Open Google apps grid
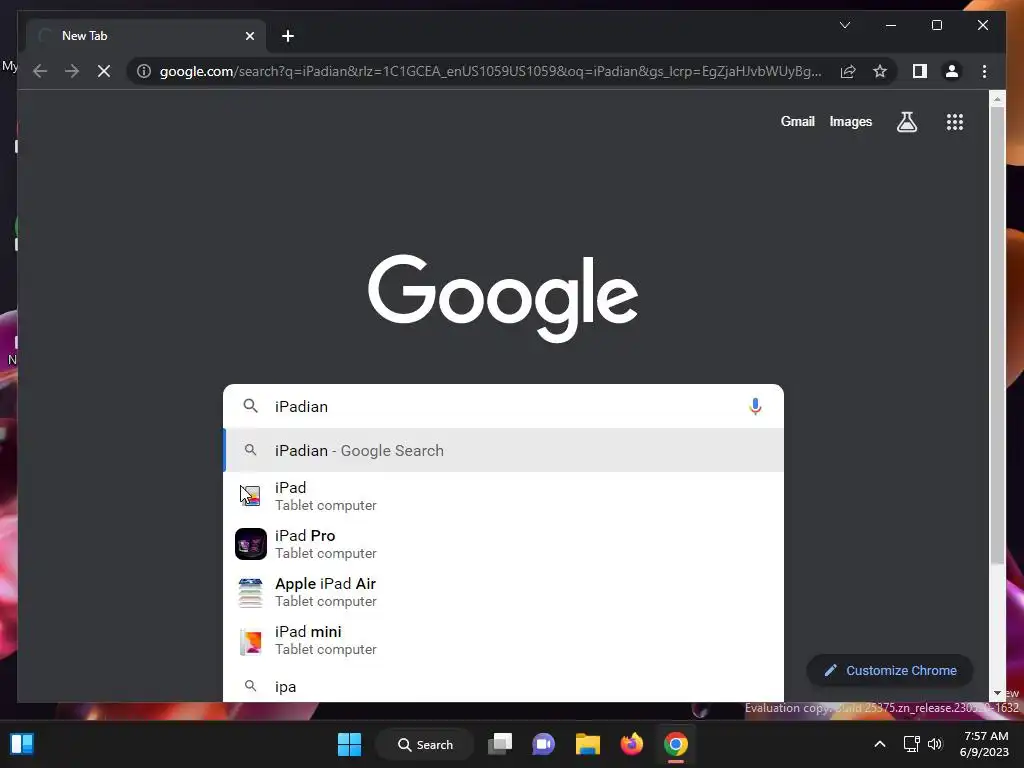 click(x=955, y=121)
